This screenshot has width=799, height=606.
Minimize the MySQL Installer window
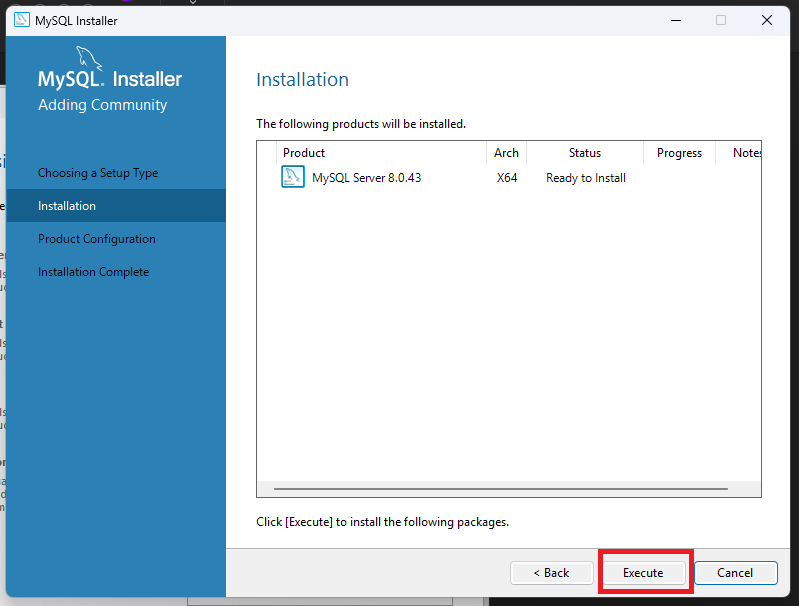click(676, 20)
